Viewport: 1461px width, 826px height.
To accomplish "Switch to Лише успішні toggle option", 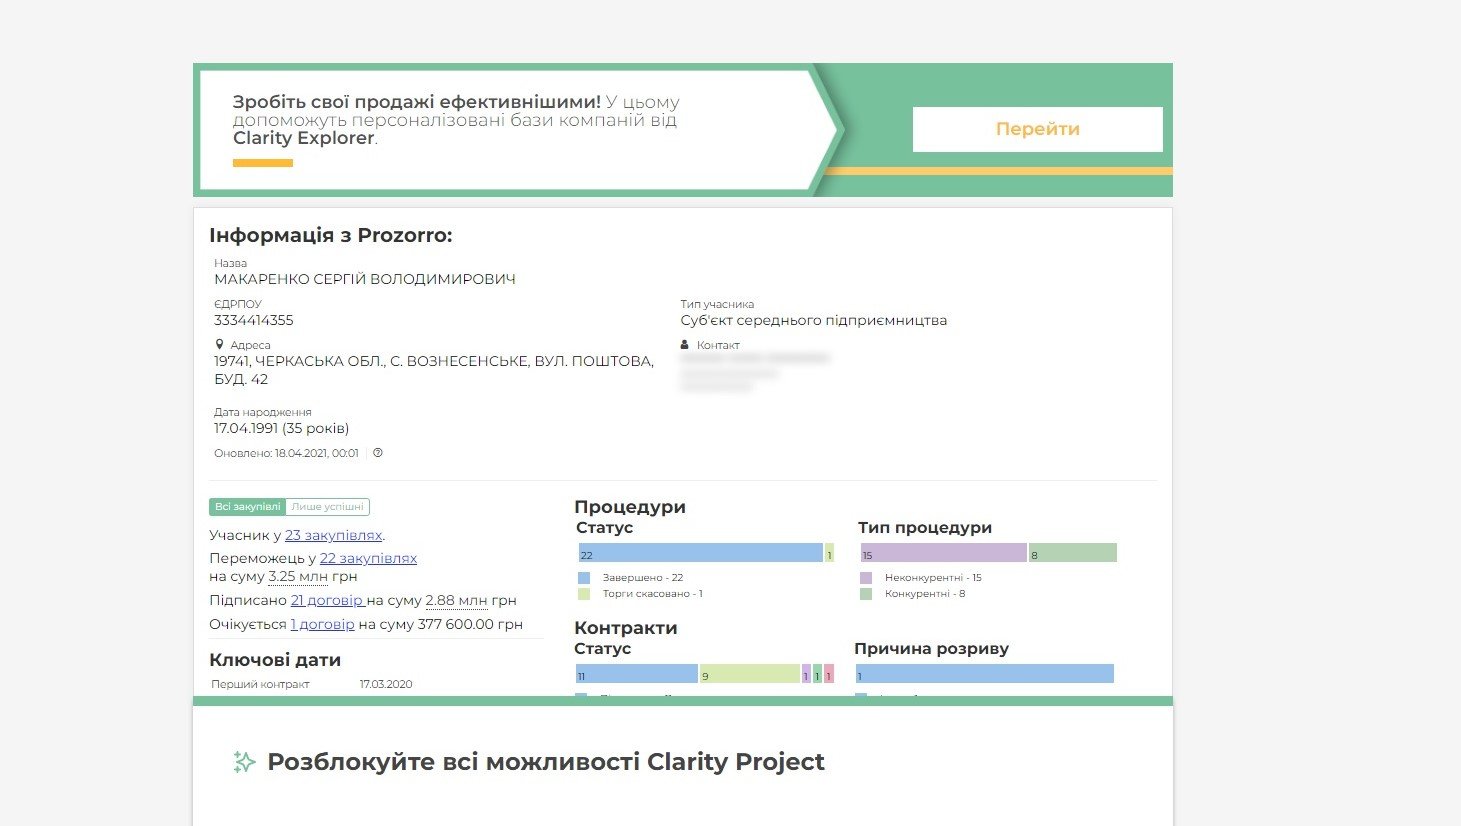I will tap(327, 507).
